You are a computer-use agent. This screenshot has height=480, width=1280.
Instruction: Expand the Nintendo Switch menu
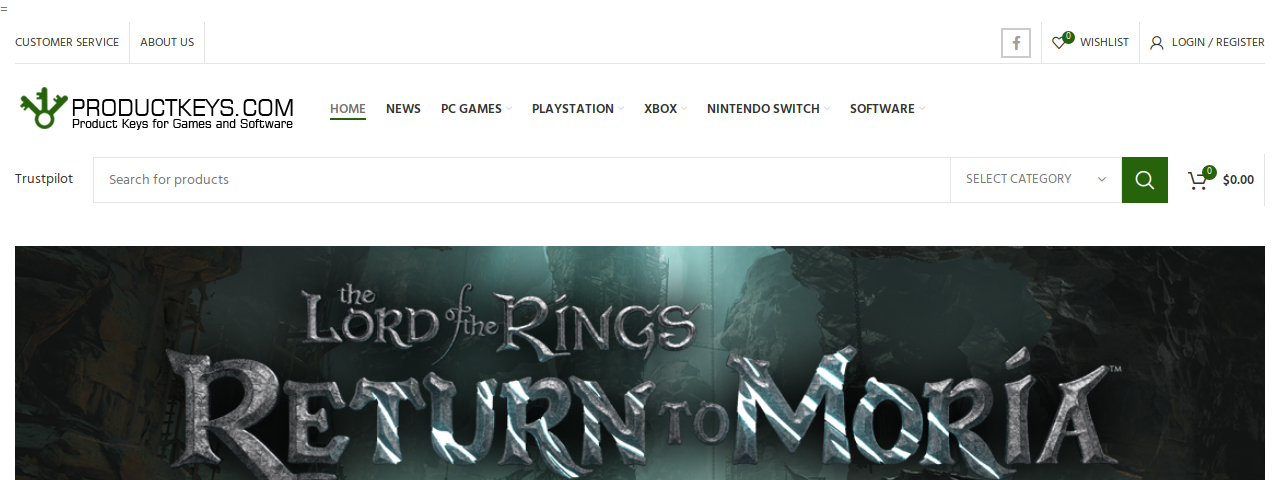[x=768, y=109]
